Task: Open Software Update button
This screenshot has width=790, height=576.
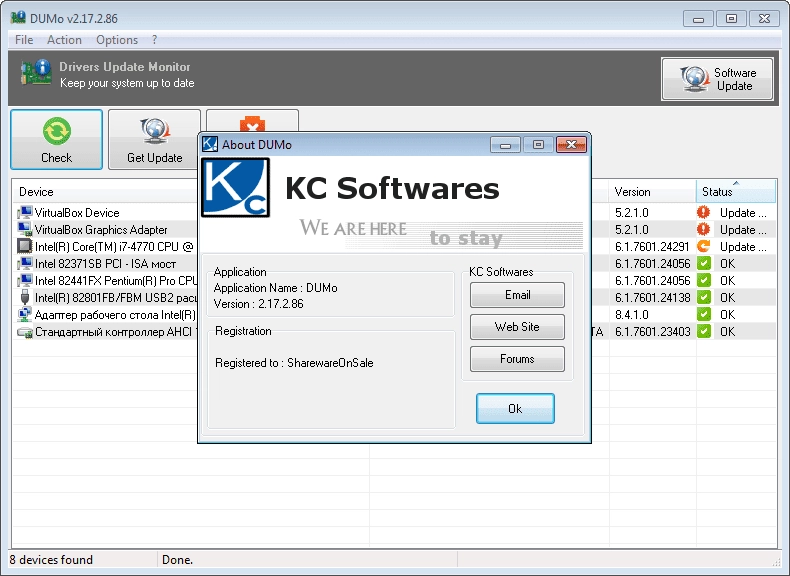Action: tap(717, 79)
